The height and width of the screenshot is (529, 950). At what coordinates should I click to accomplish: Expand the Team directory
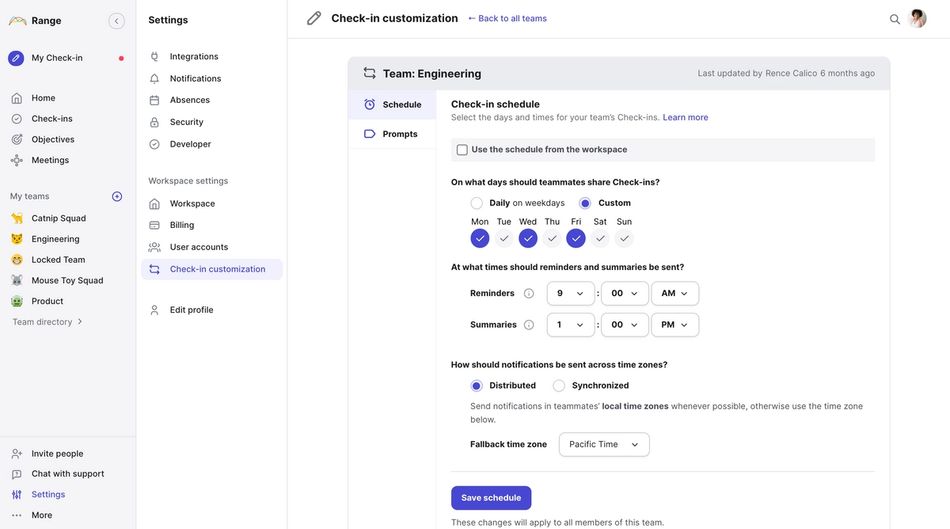tap(48, 322)
